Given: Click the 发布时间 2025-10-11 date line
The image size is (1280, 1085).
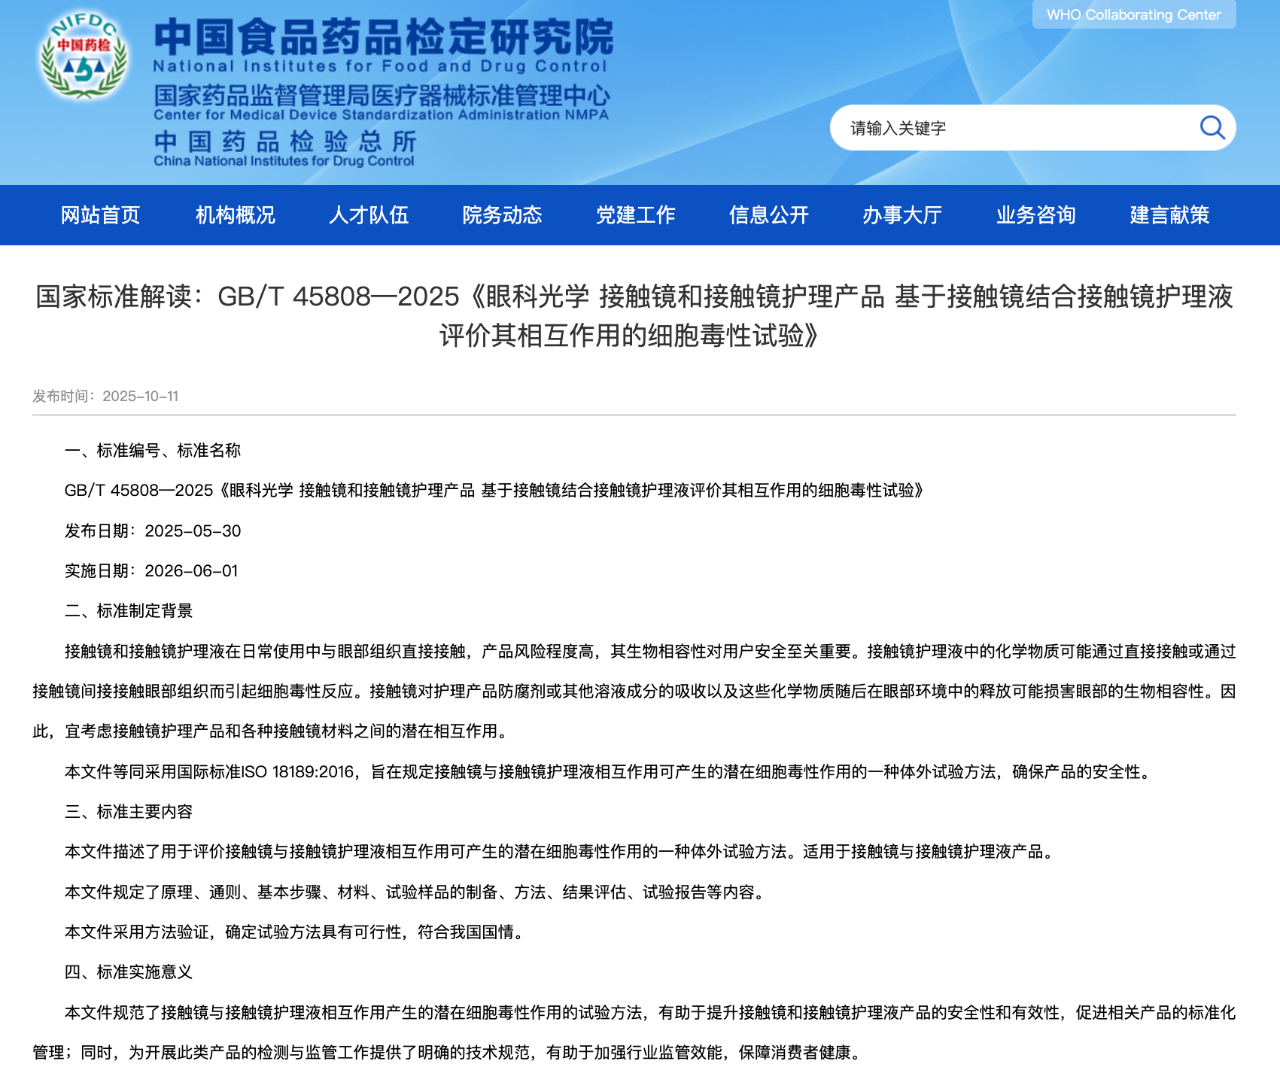Looking at the screenshot, I should coord(105,396).
